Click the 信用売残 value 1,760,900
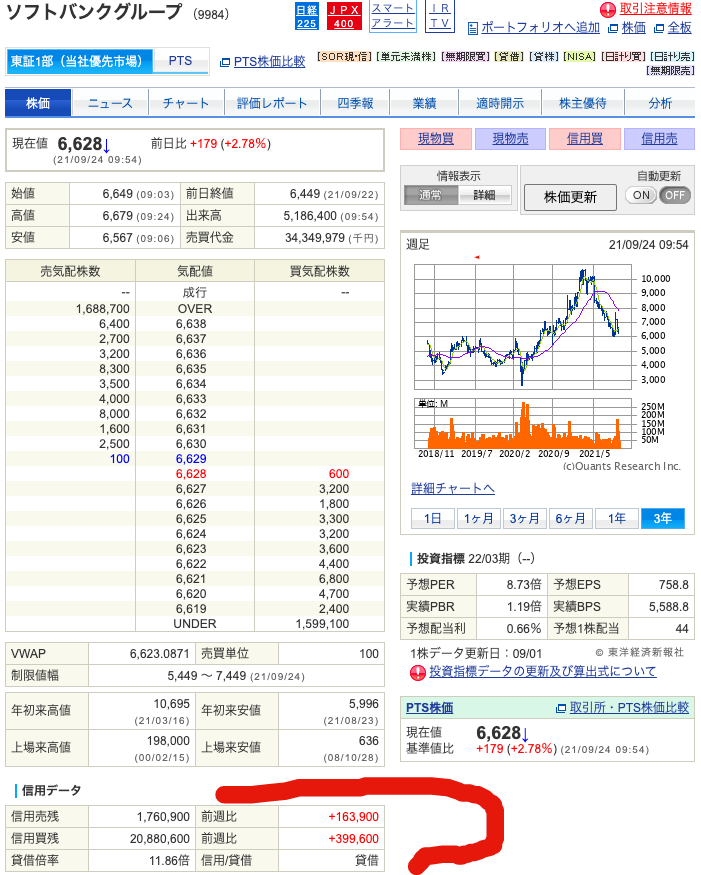This screenshot has height=875, width=701. click(x=163, y=816)
